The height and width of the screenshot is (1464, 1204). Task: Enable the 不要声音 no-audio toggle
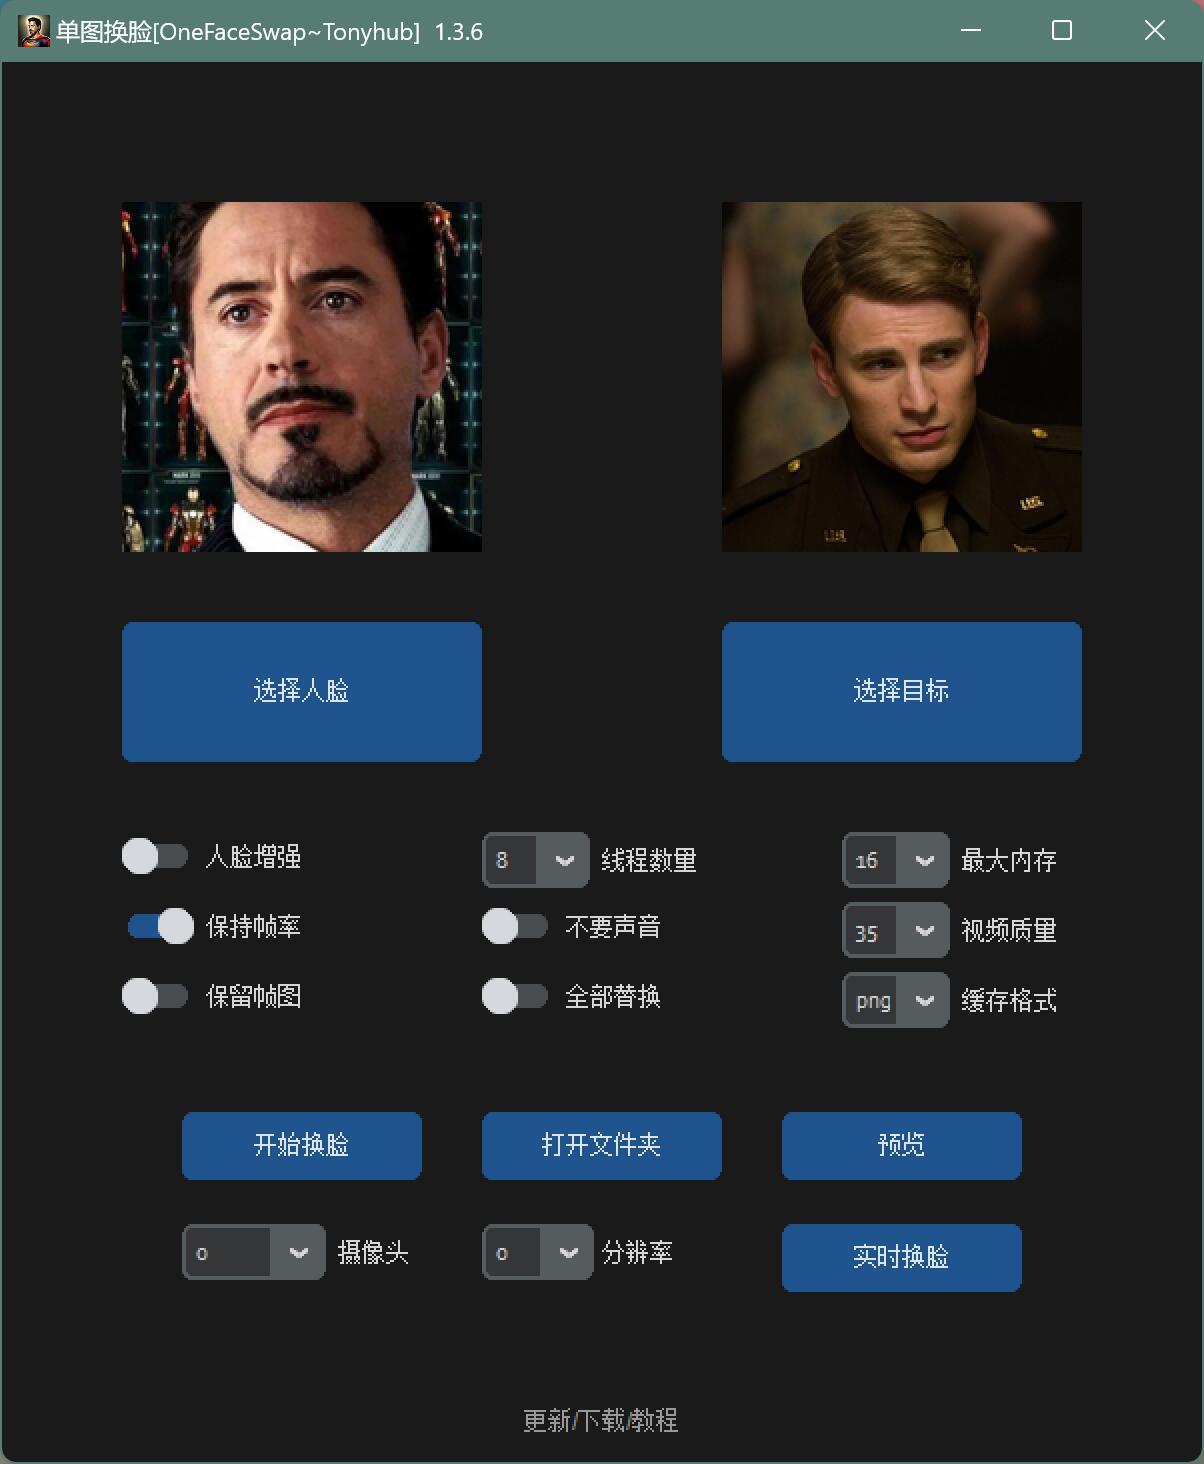point(515,926)
